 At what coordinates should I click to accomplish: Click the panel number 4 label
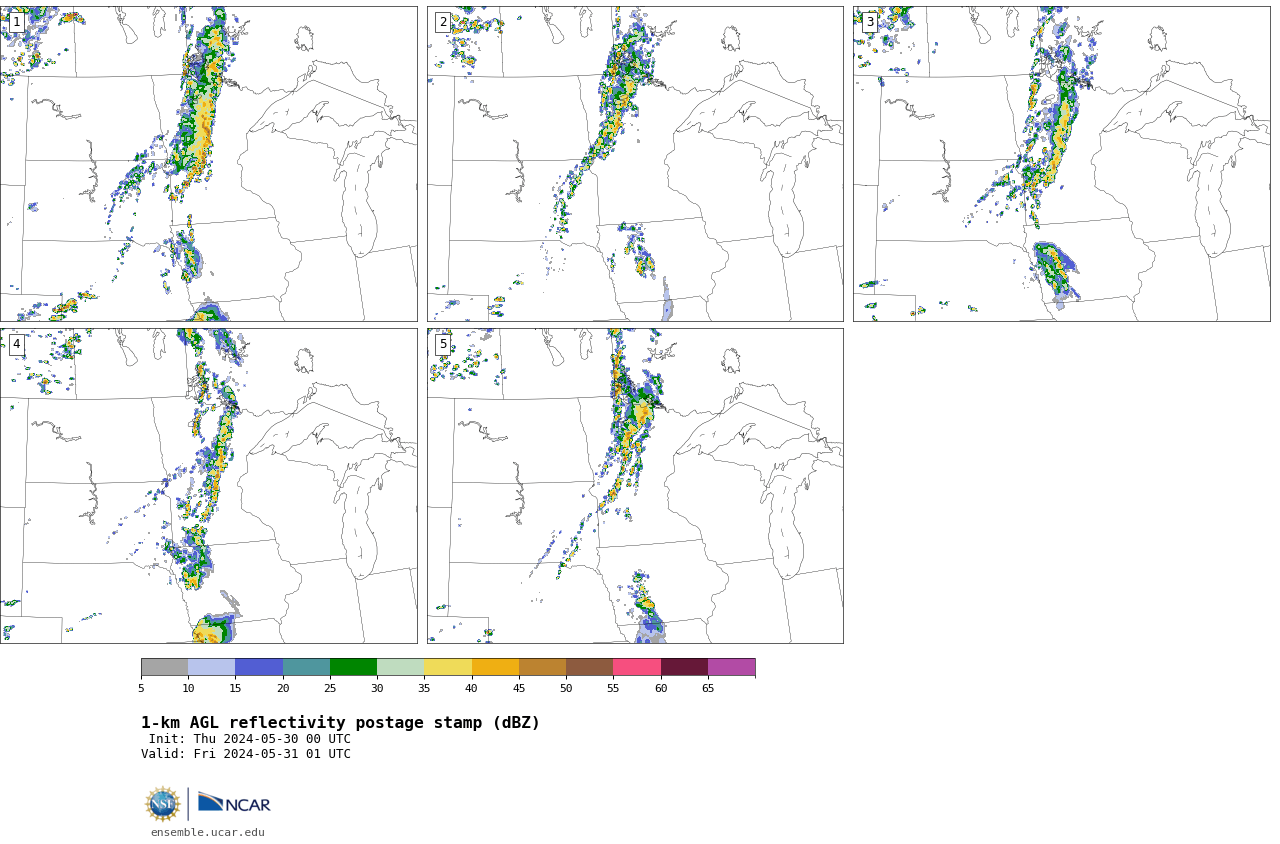pyautogui.click(x=16, y=344)
